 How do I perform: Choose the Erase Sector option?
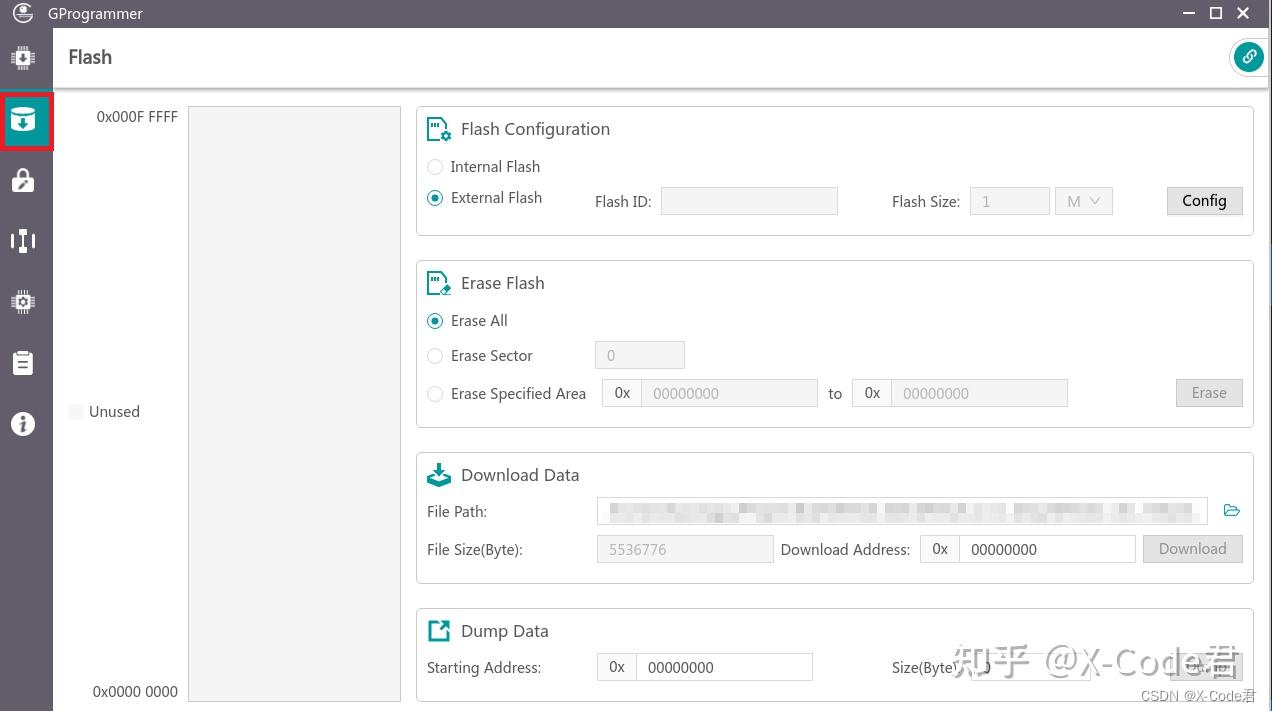tap(435, 356)
